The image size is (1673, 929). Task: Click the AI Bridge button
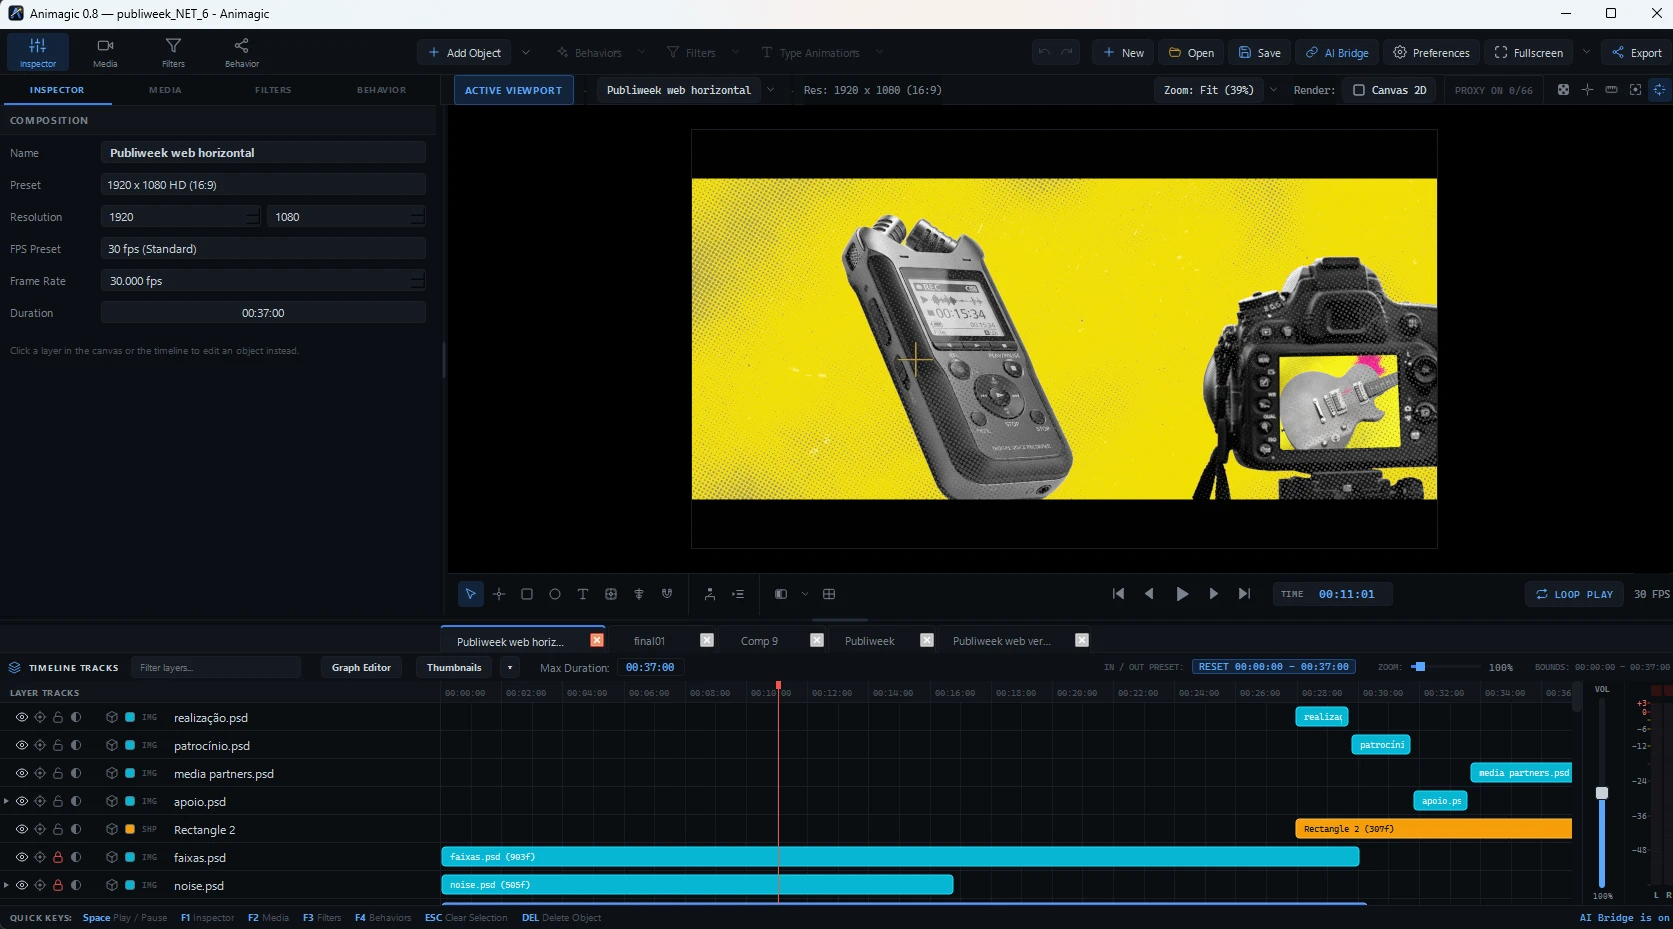coord(1337,53)
